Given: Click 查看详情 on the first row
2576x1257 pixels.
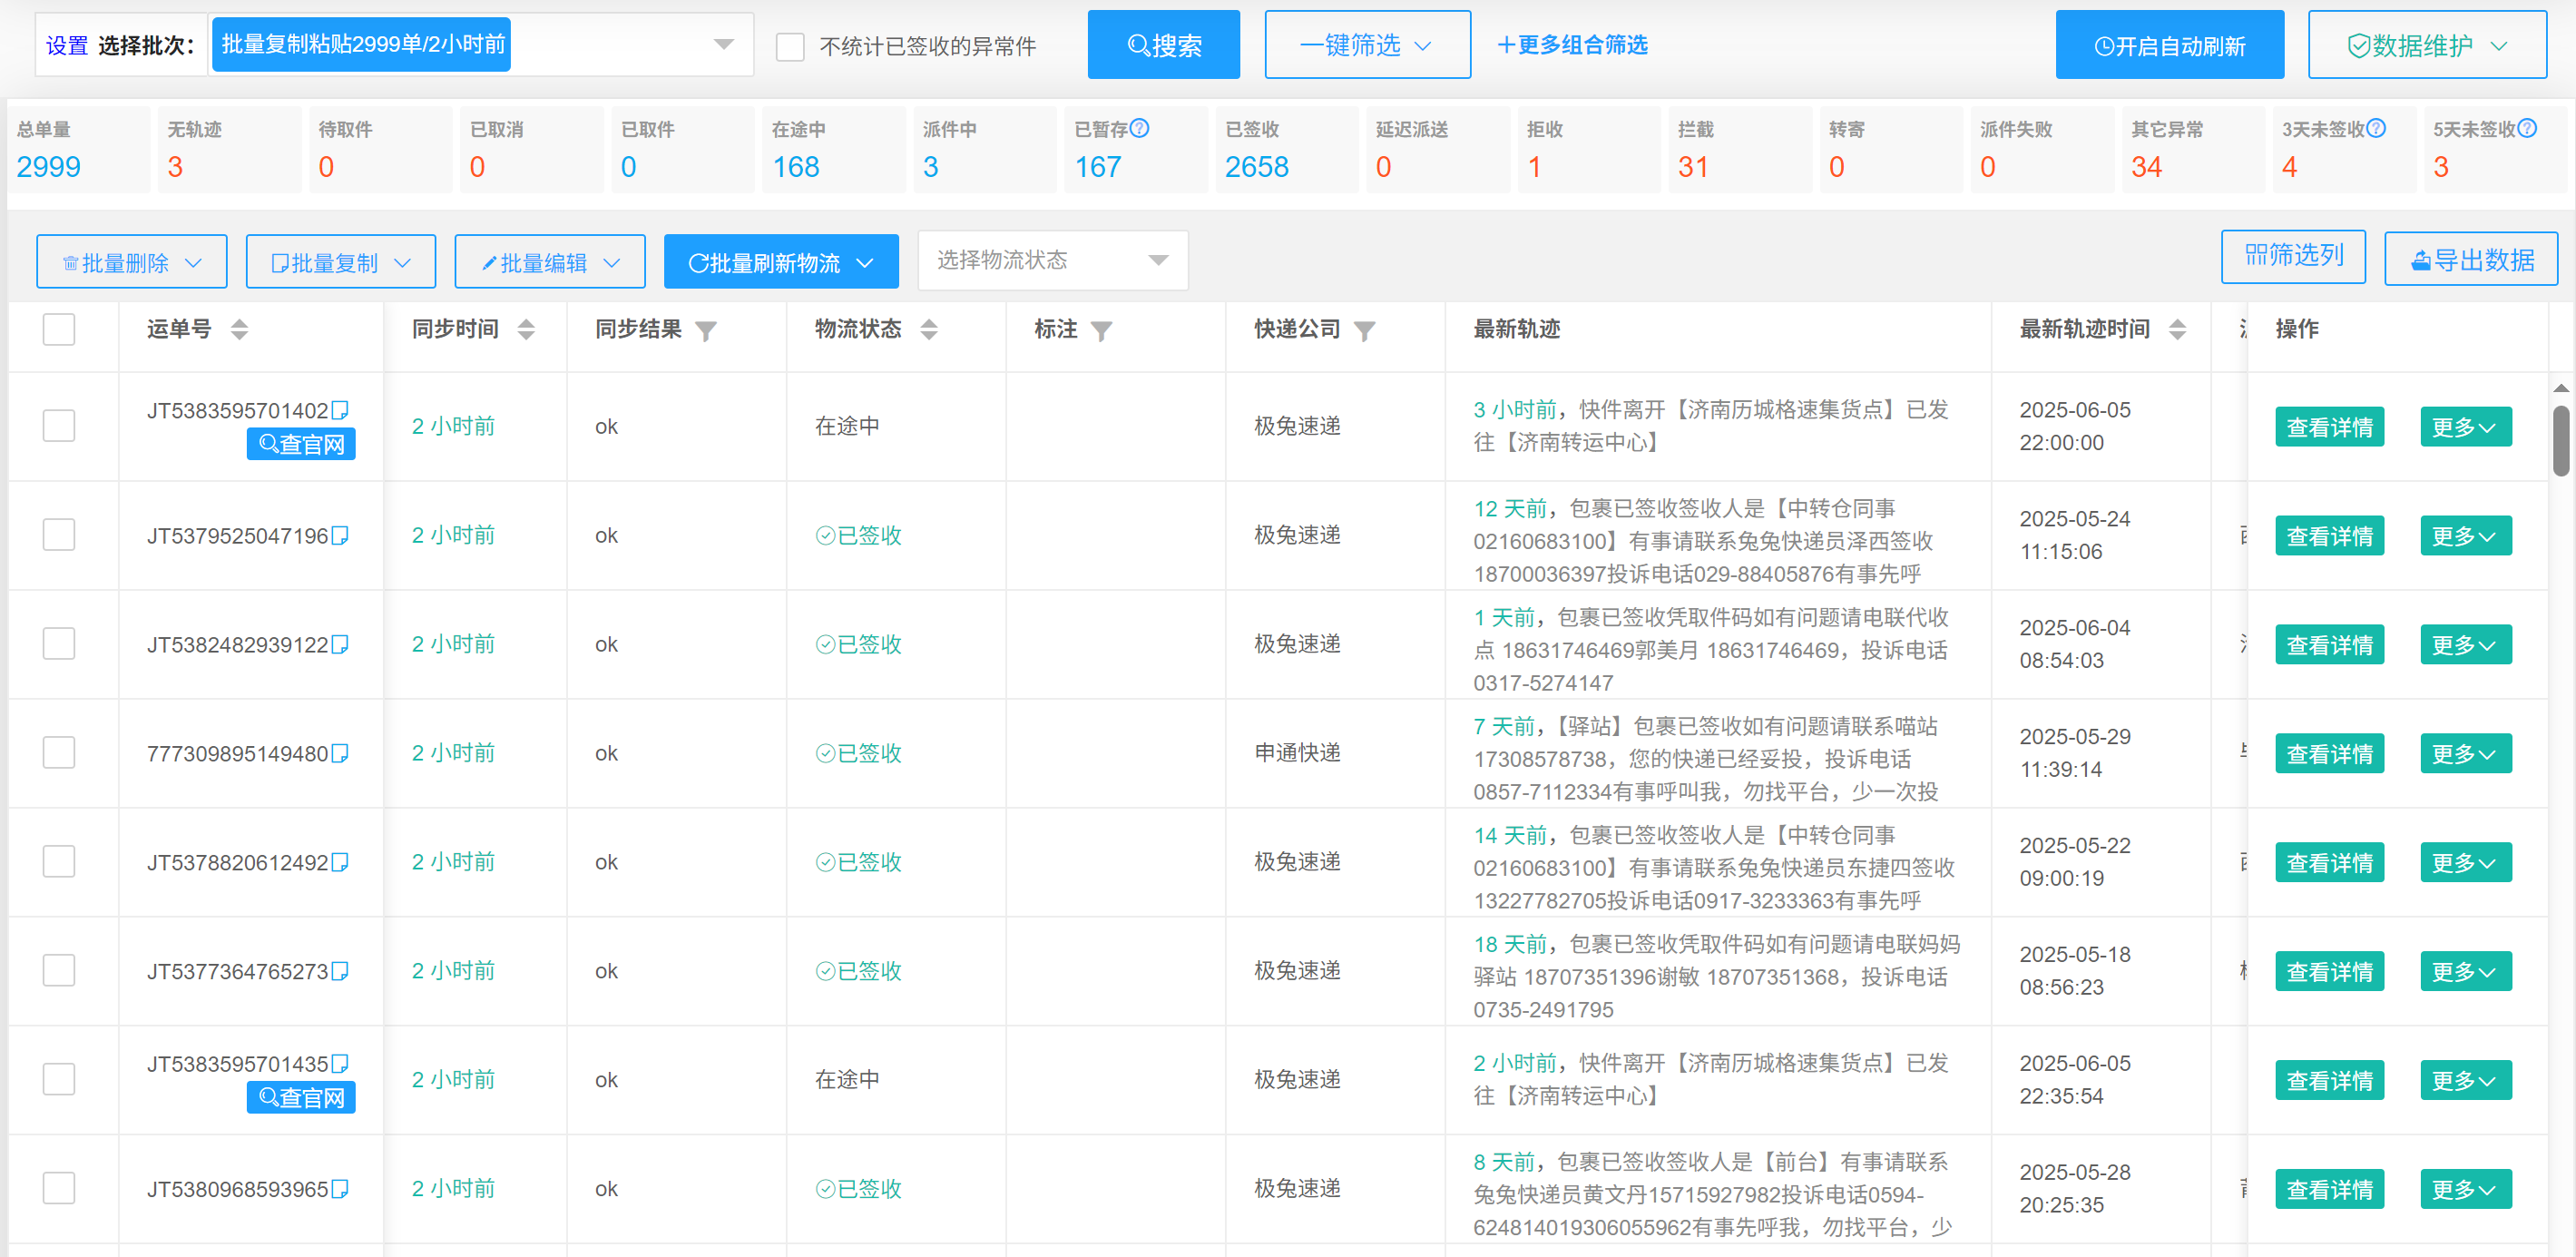Looking at the screenshot, I should (2329, 426).
